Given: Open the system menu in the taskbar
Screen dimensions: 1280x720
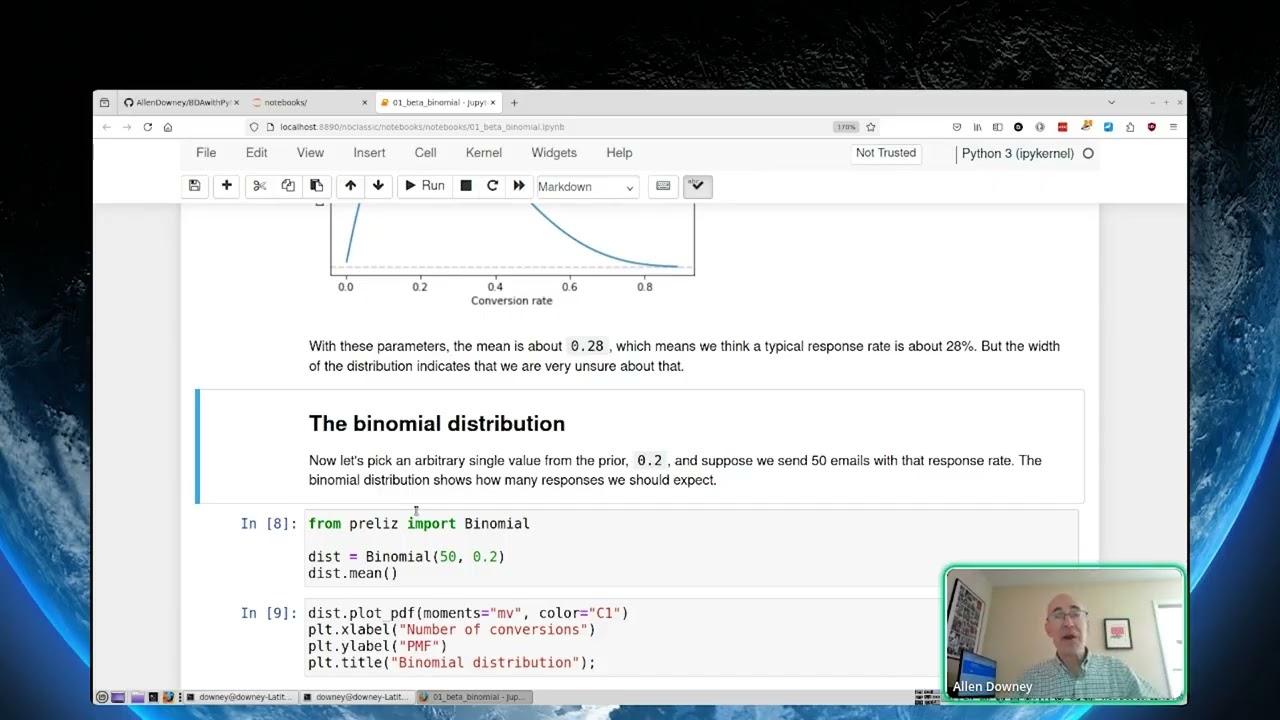Looking at the screenshot, I should click(x=102, y=697).
